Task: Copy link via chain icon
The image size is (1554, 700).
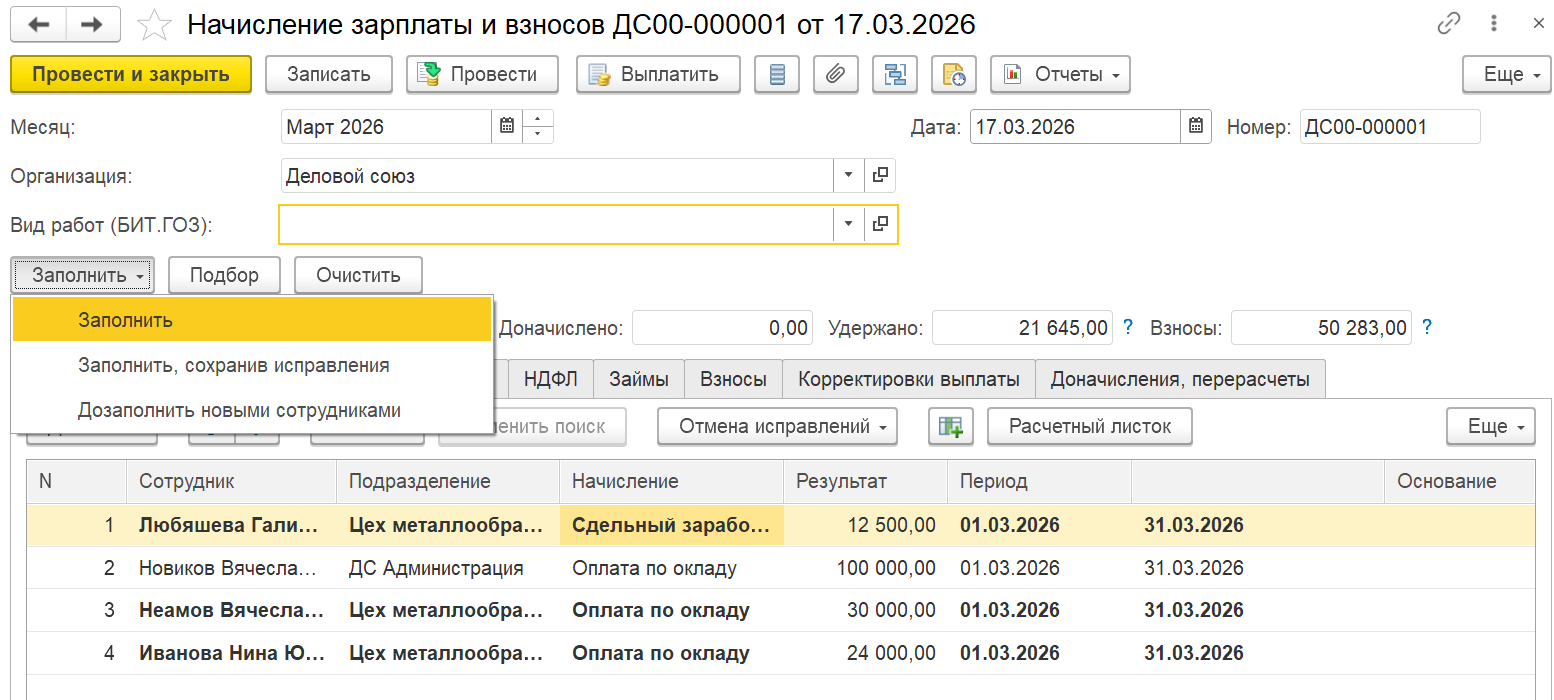Action: pos(1449,24)
